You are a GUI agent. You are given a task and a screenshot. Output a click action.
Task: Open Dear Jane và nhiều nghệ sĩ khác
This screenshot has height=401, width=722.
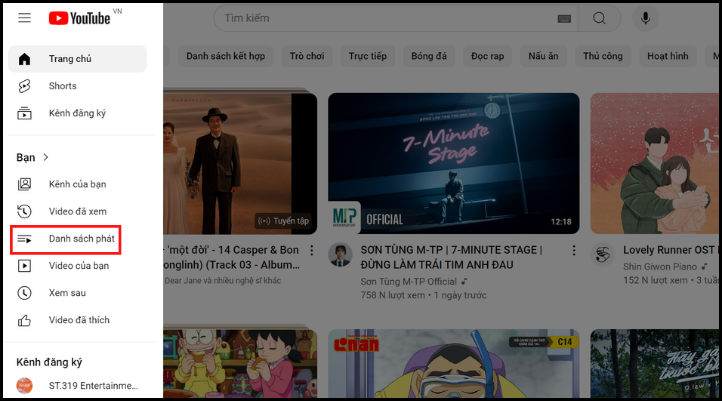click(223, 280)
